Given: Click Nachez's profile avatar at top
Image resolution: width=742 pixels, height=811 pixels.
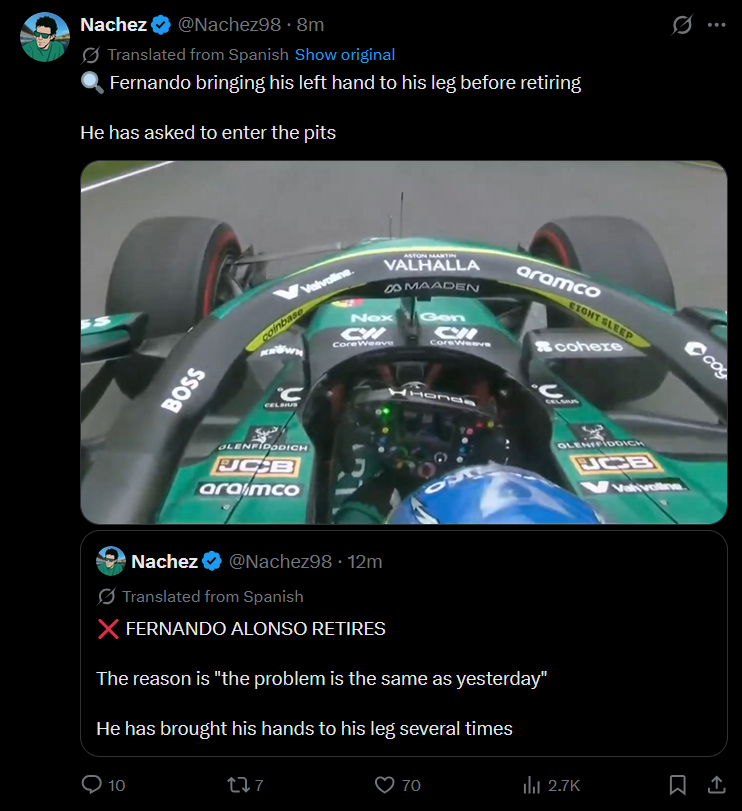Looking at the screenshot, I should [x=44, y=37].
